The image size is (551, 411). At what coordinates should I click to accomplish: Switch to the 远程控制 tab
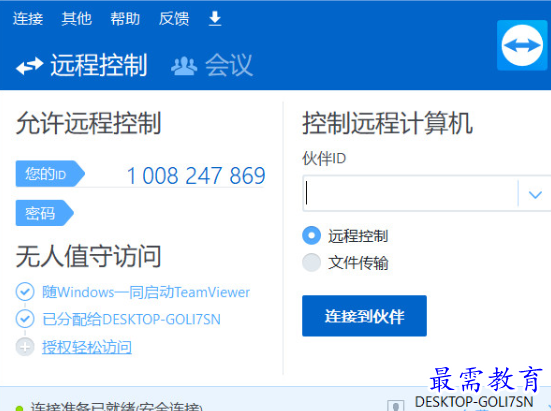(x=82, y=65)
